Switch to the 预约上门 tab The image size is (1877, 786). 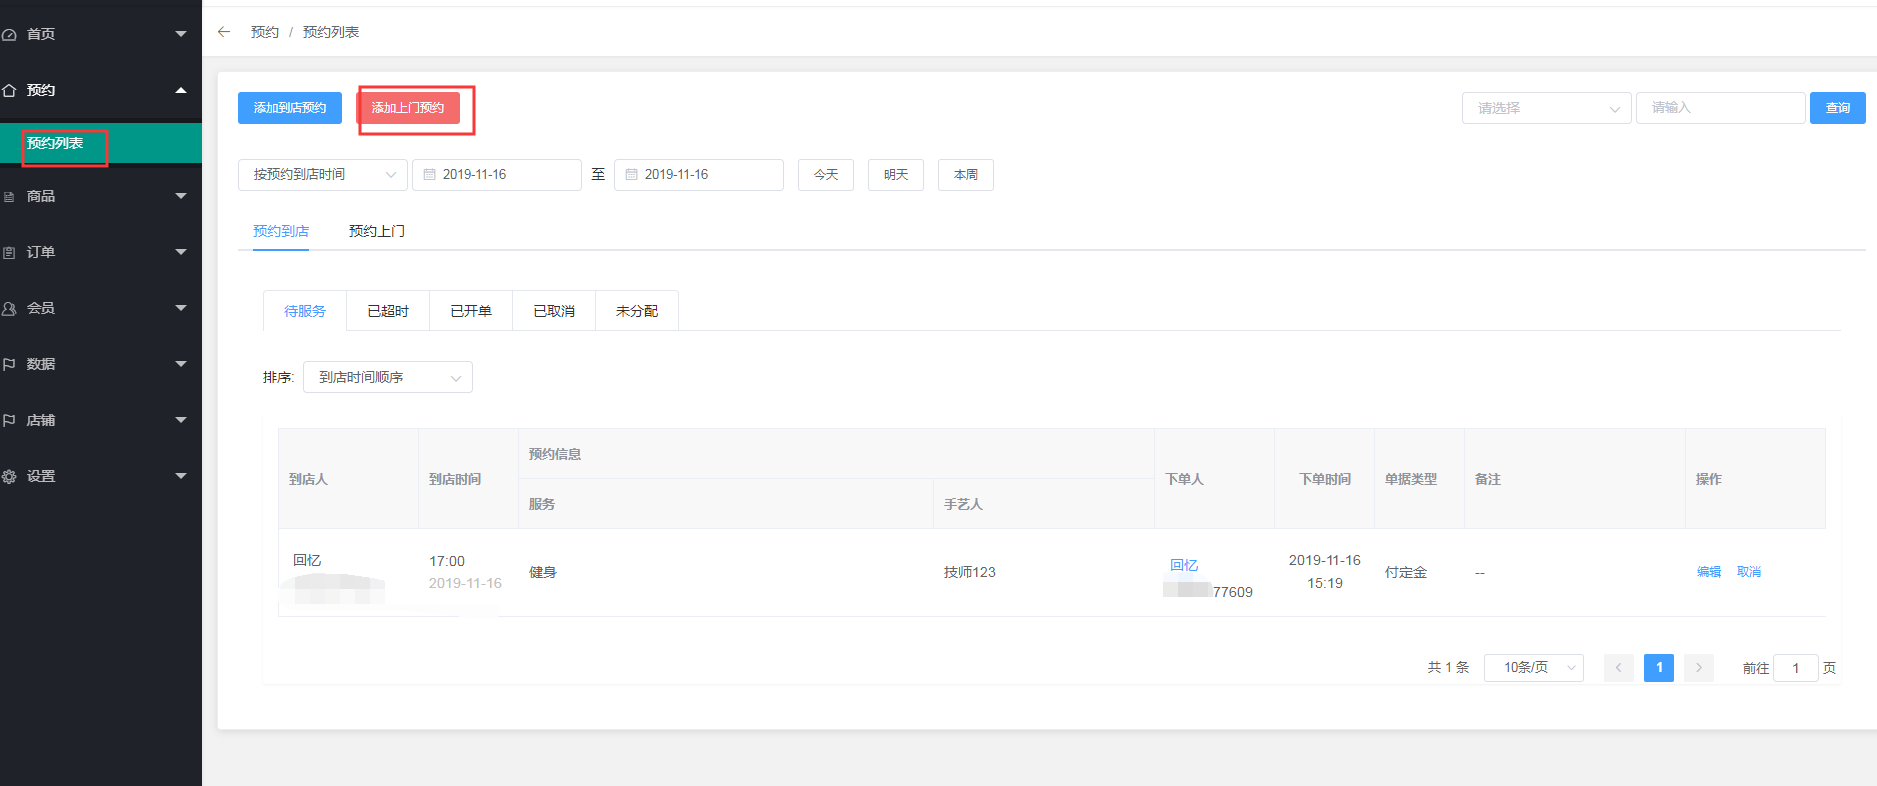(x=376, y=231)
